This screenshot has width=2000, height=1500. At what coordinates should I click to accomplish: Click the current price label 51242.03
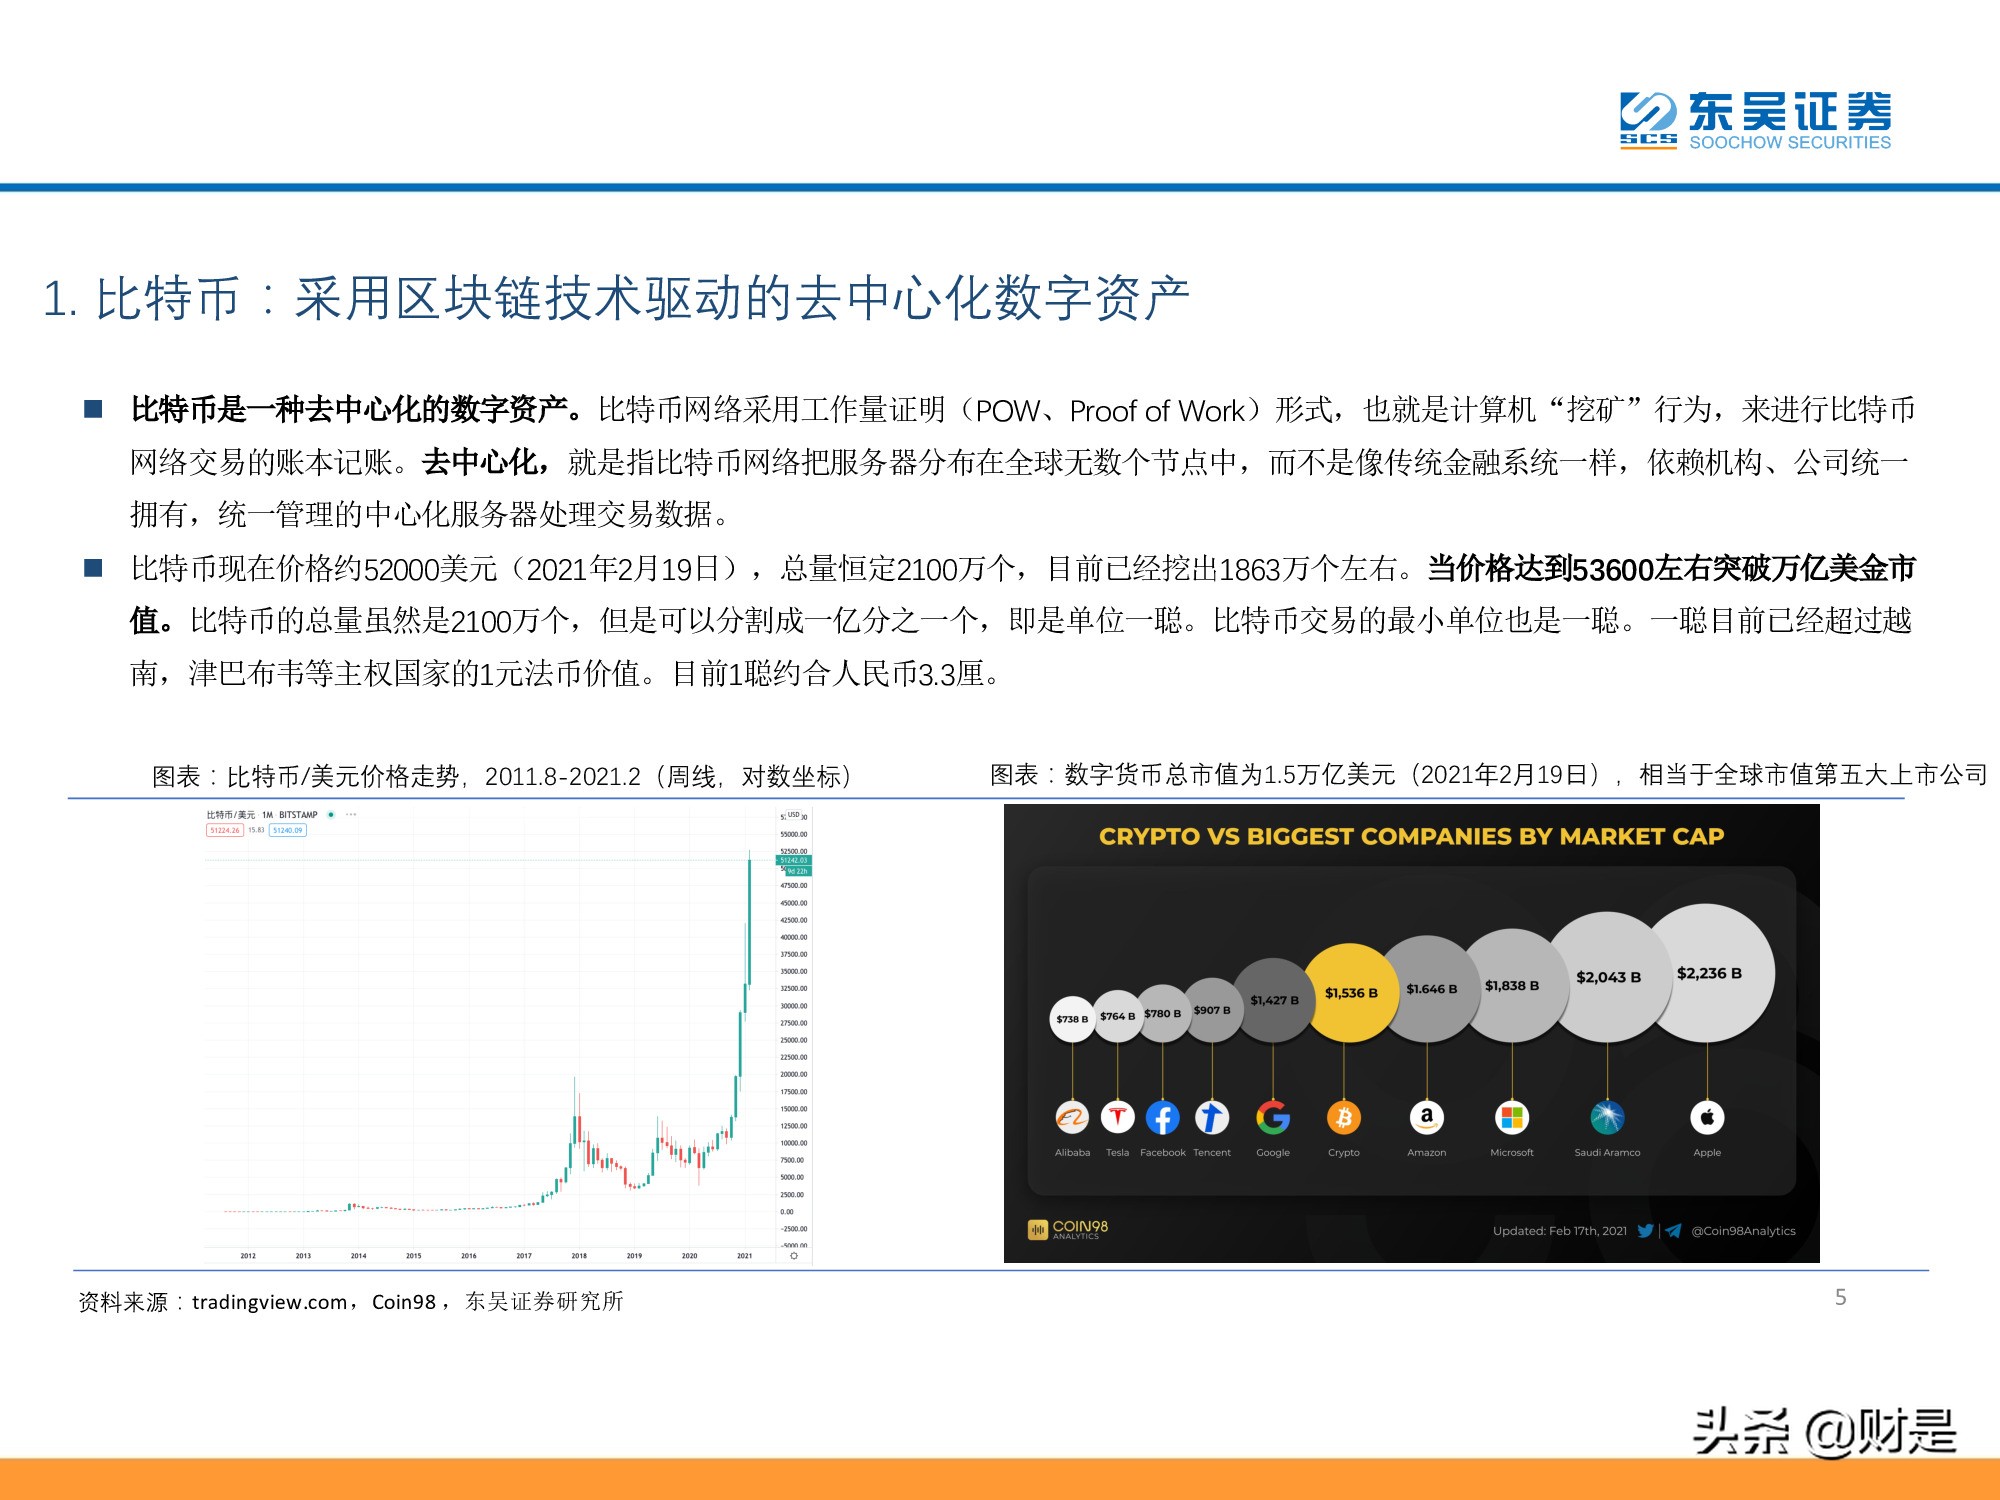[x=793, y=860]
